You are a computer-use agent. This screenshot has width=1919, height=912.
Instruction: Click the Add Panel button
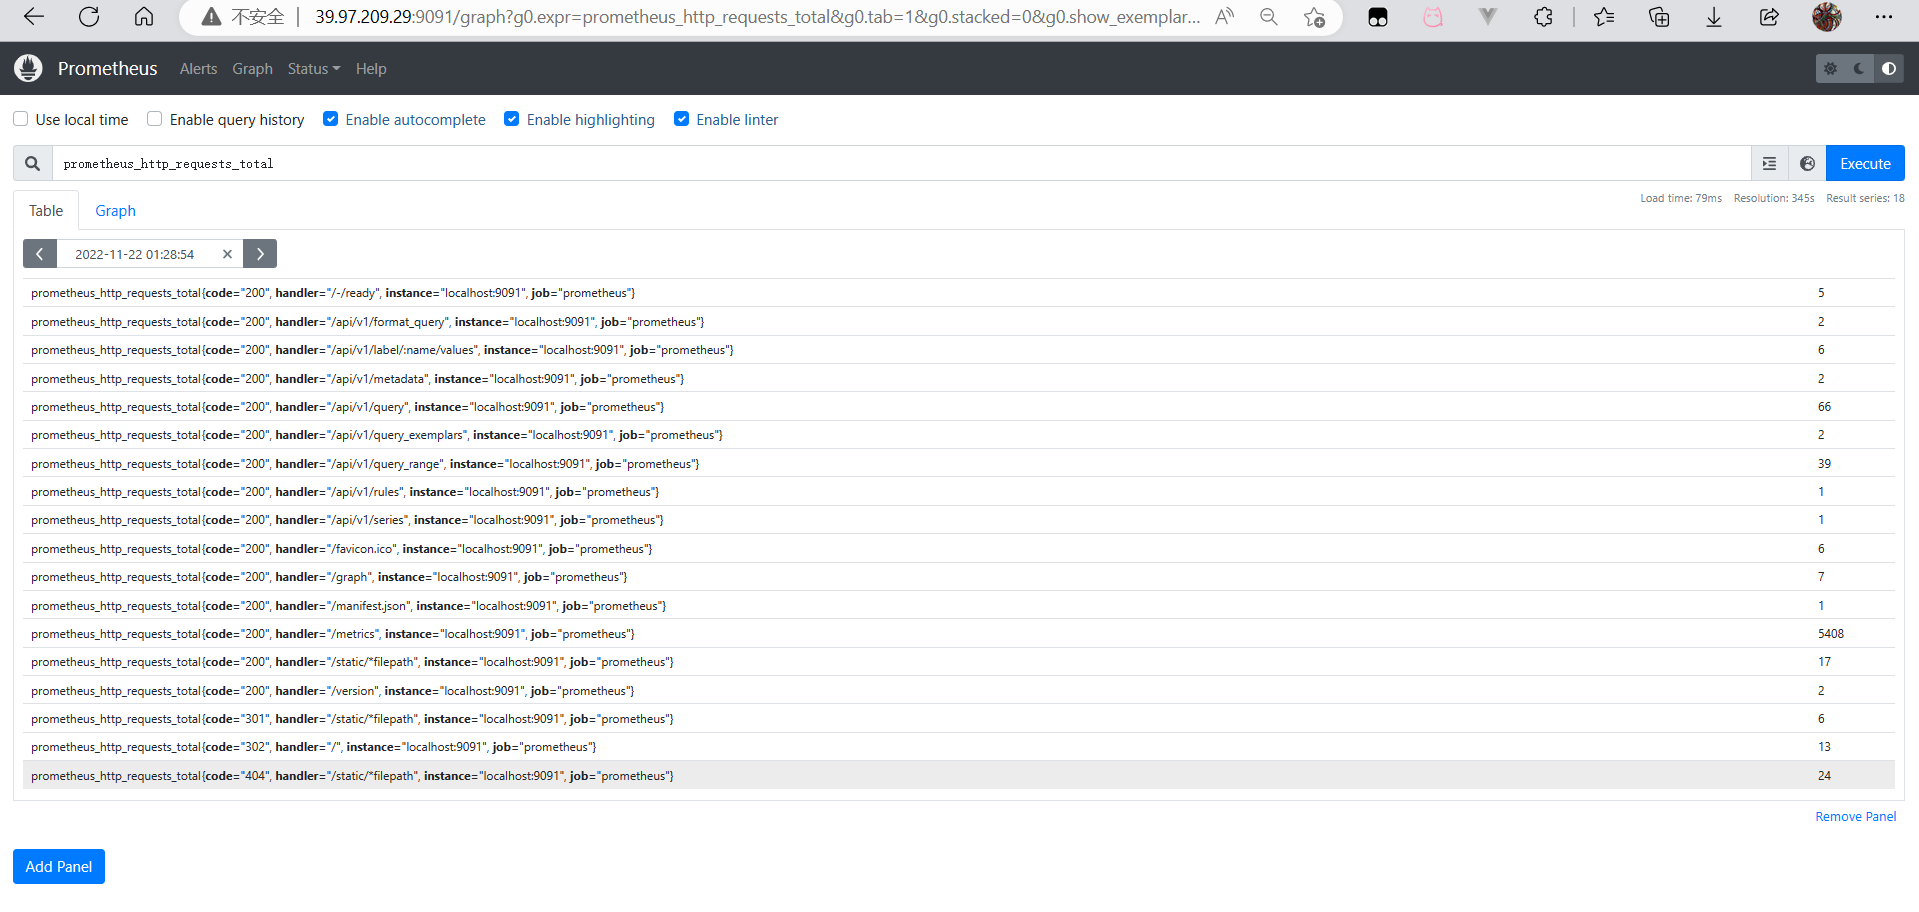59,867
